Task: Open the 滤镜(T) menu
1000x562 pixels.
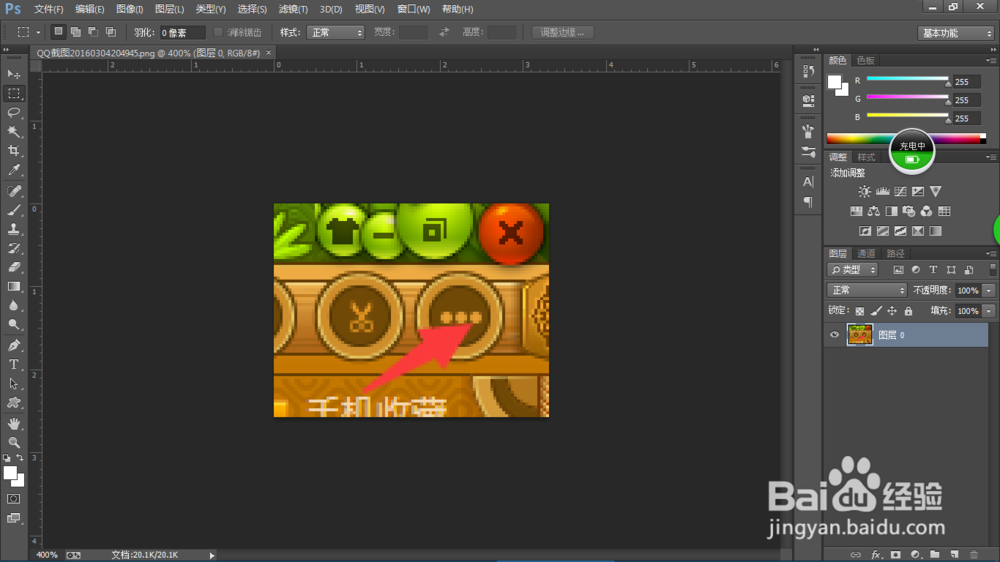Action: (x=293, y=9)
